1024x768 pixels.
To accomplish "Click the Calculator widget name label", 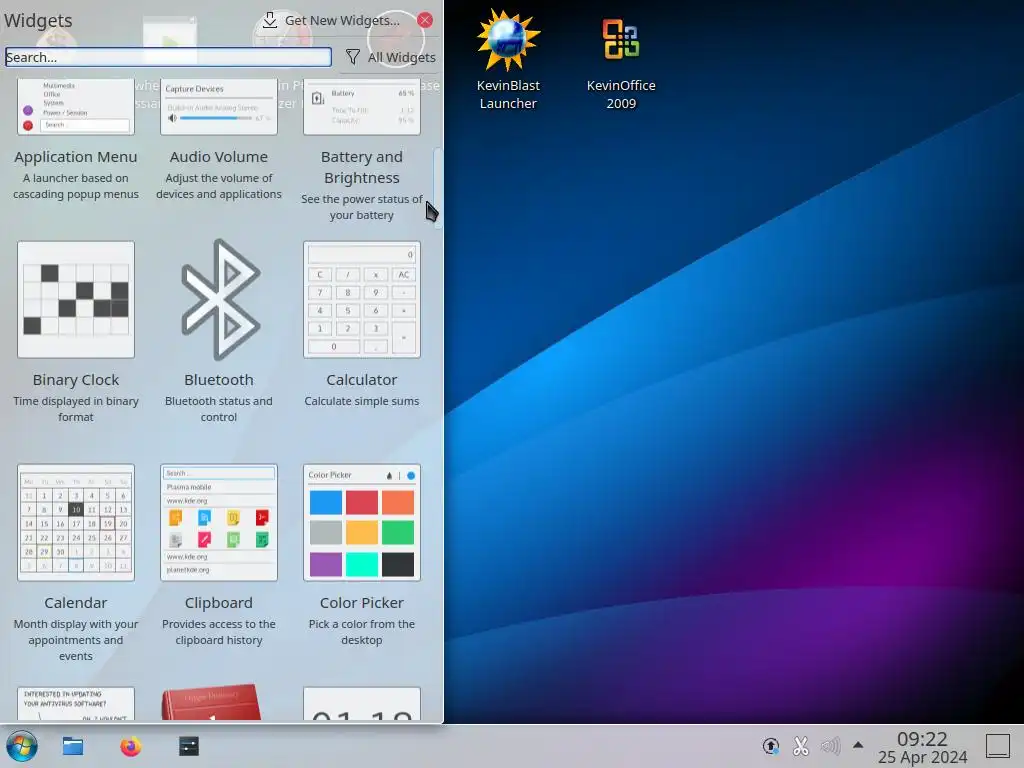I will point(362,380).
